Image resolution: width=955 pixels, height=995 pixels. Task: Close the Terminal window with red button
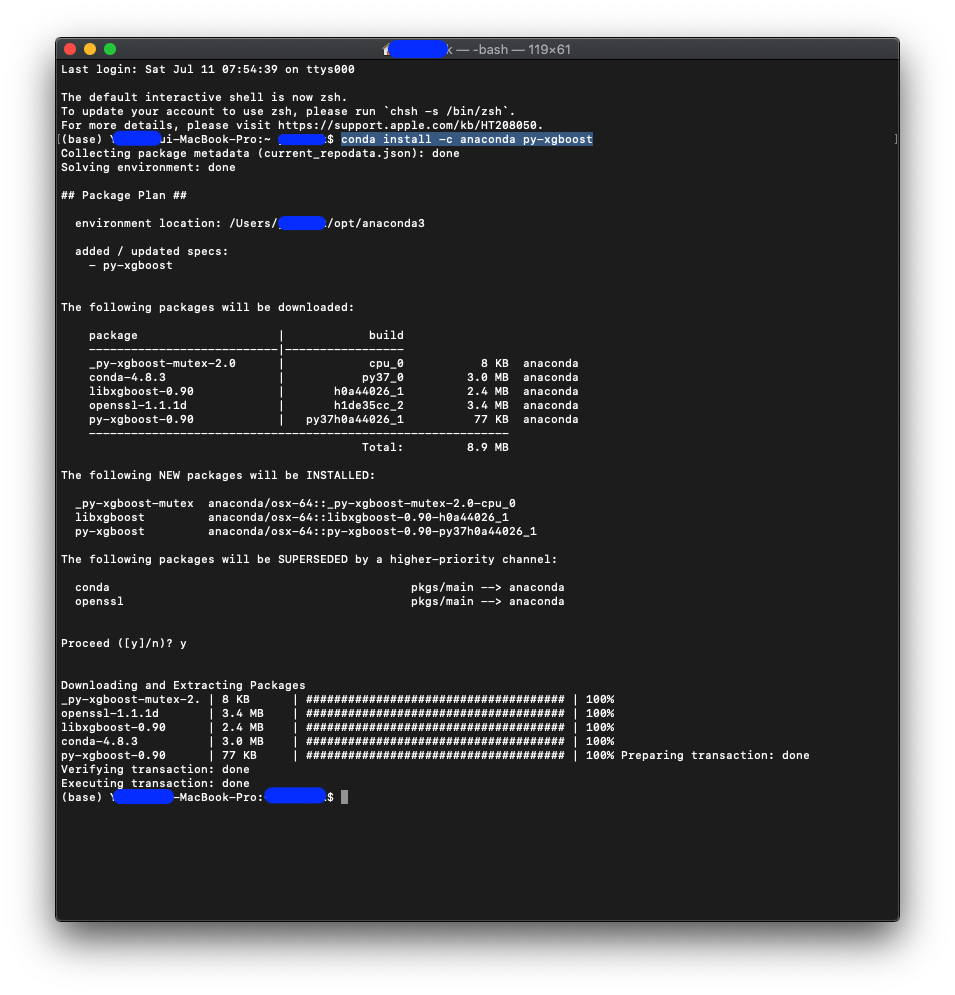tap(70, 49)
